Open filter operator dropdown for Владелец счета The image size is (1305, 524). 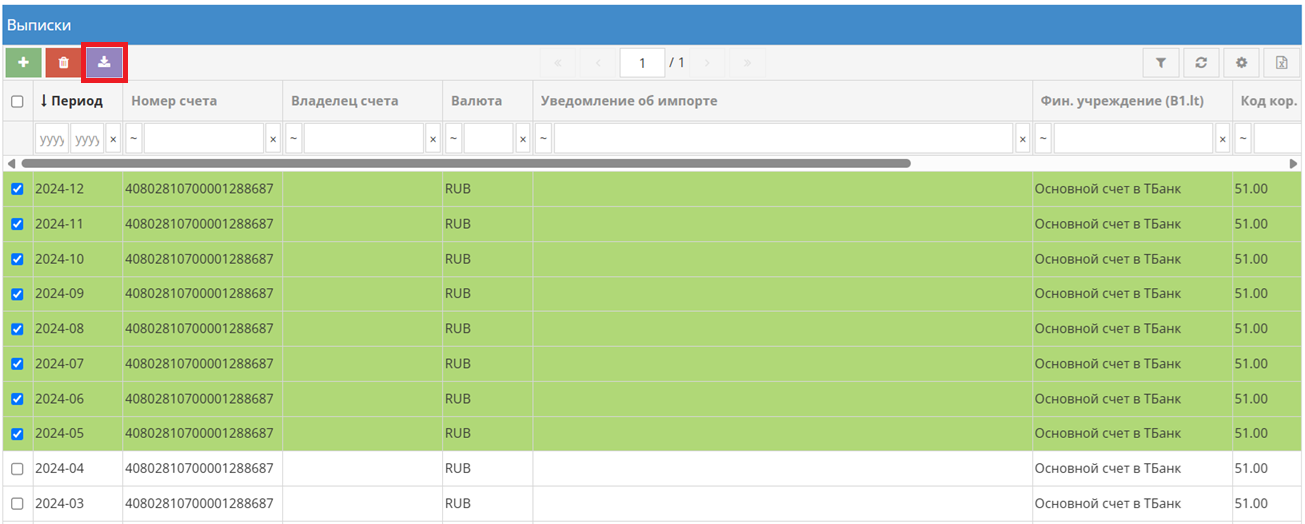(293, 139)
